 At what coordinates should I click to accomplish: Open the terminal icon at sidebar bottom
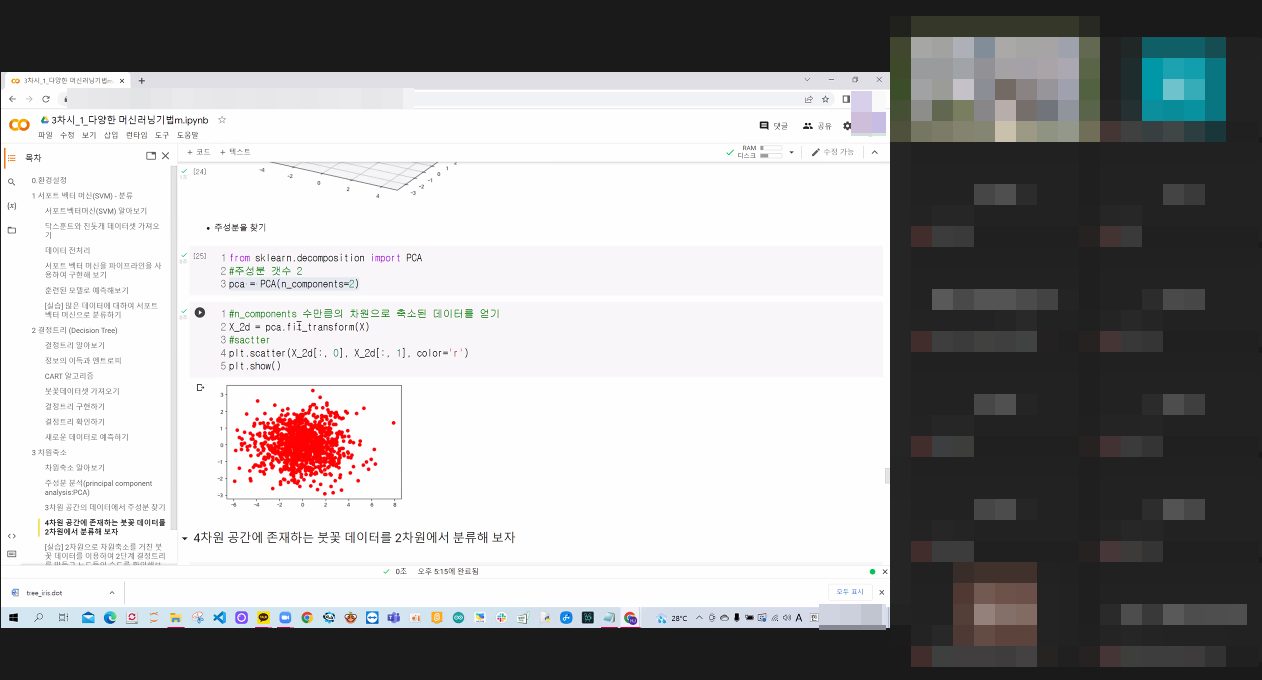point(11,553)
